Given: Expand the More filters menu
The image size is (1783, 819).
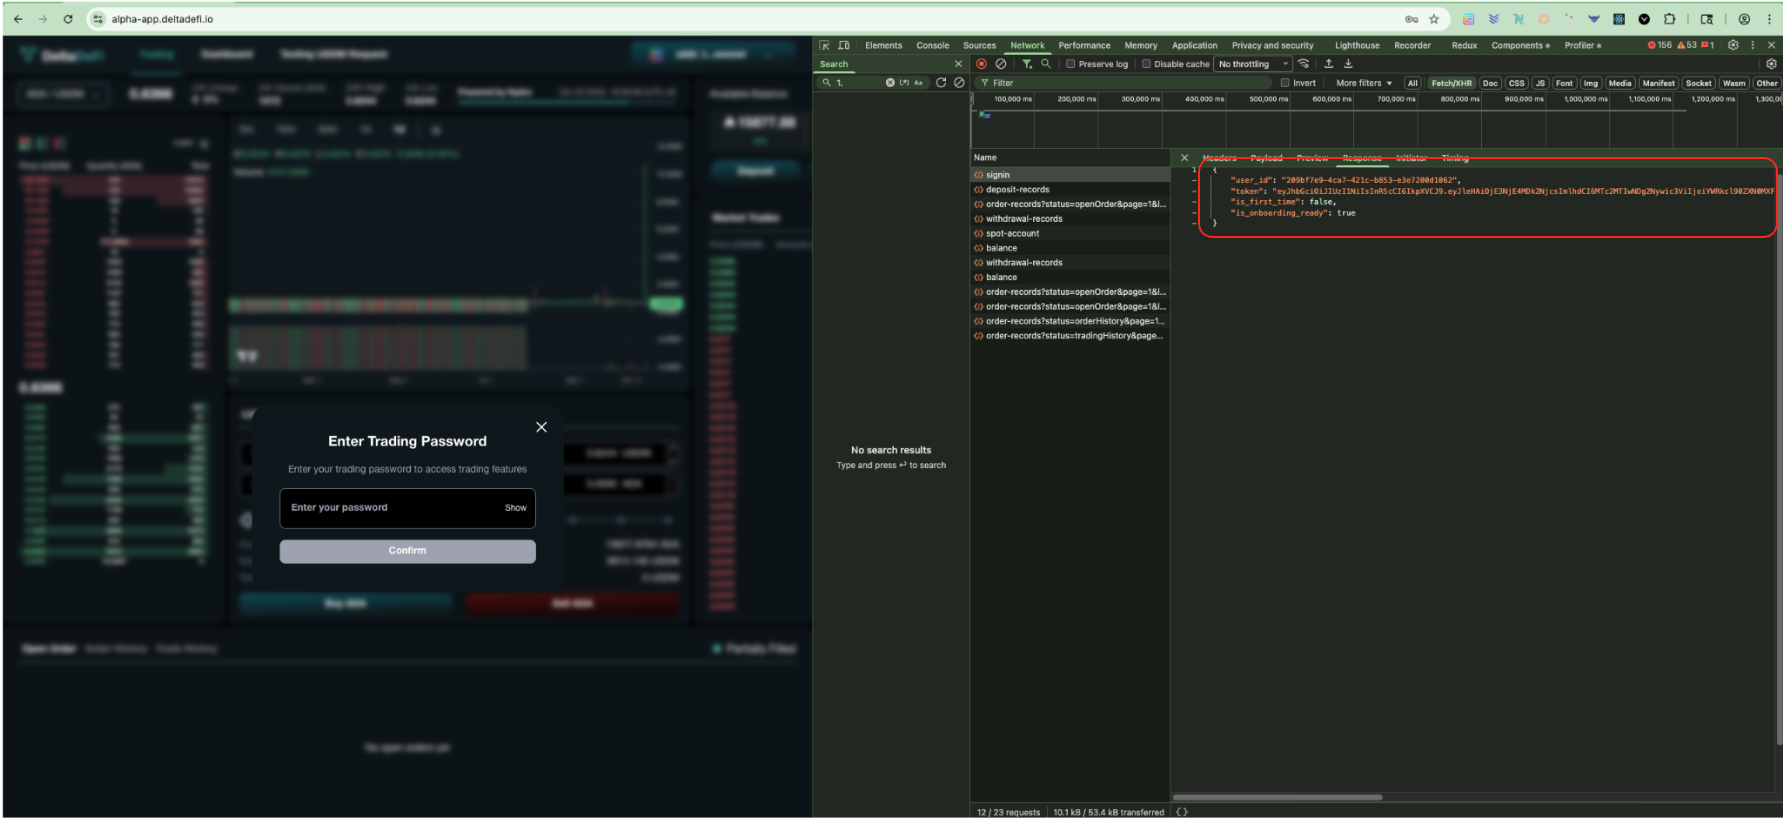Looking at the screenshot, I should coord(1363,83).
